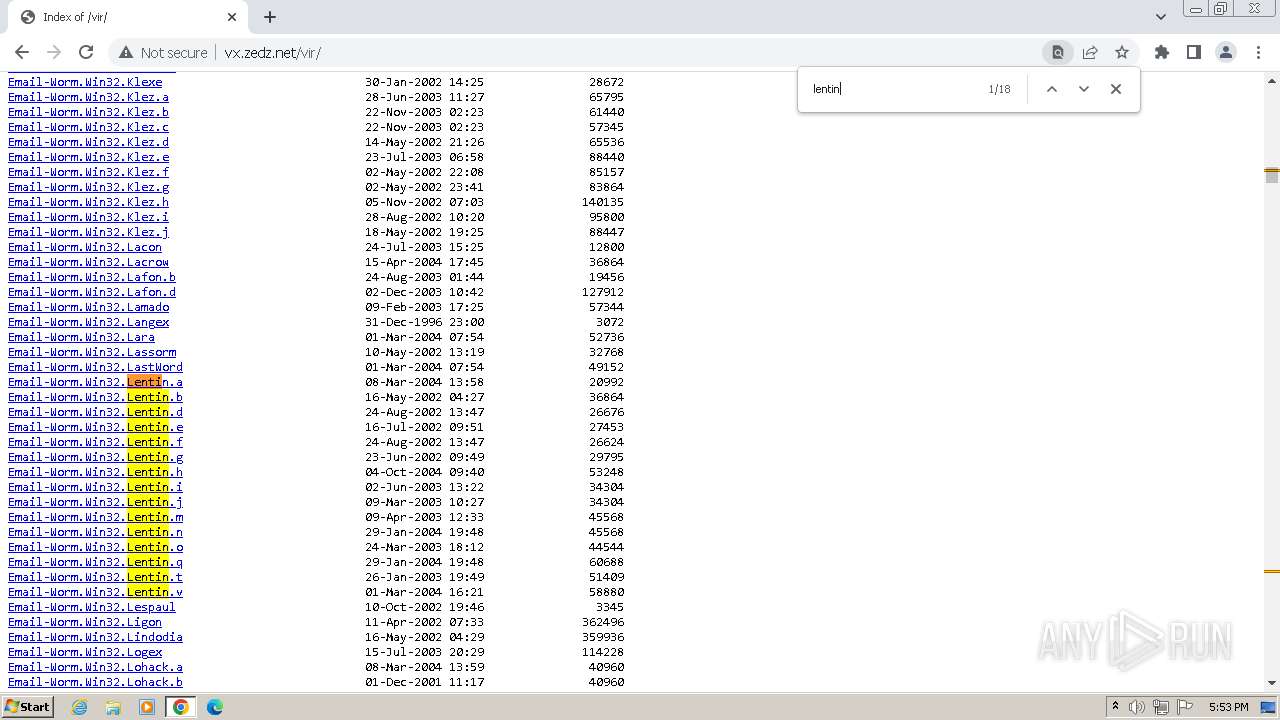
Task: Go forward to the next page
Action: (54, 52)
